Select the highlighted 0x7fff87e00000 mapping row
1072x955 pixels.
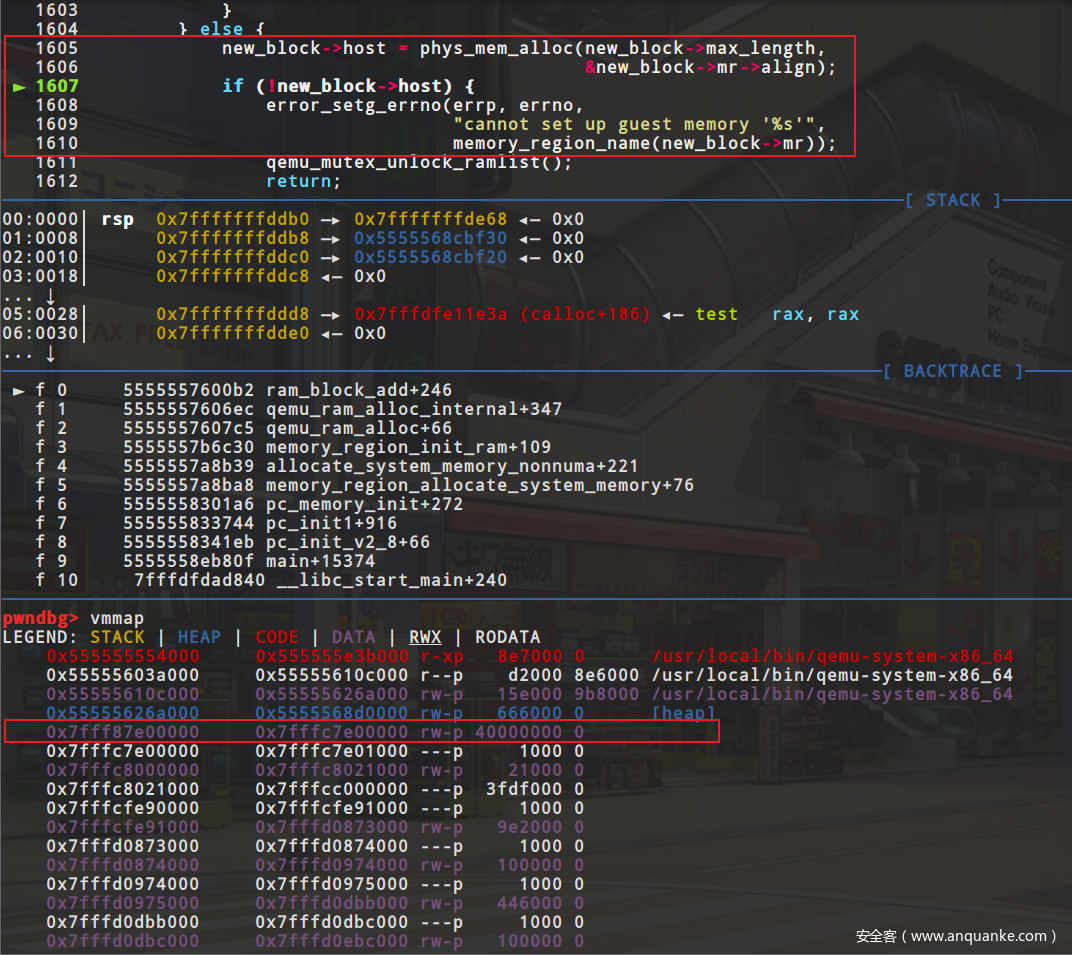point(360,732)
